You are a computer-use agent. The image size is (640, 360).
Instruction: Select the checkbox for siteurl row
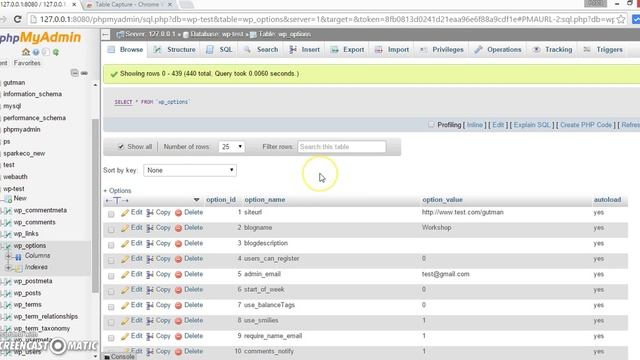(111, 214)
